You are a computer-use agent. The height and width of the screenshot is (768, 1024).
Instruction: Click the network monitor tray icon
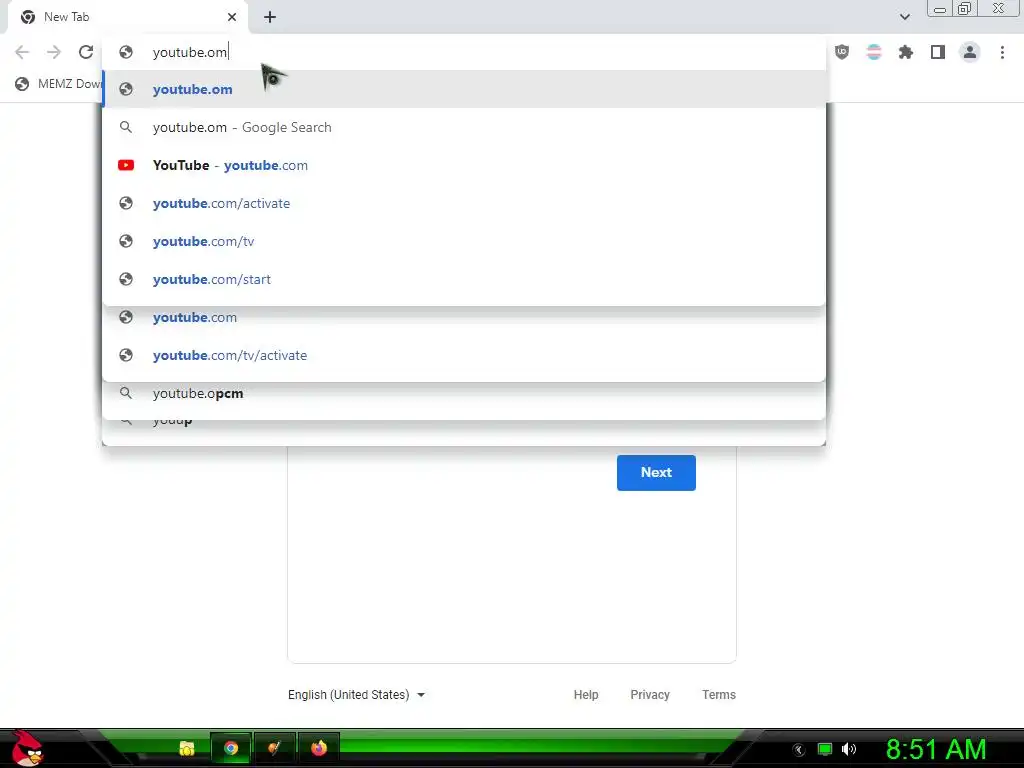(x=825, y=749)
